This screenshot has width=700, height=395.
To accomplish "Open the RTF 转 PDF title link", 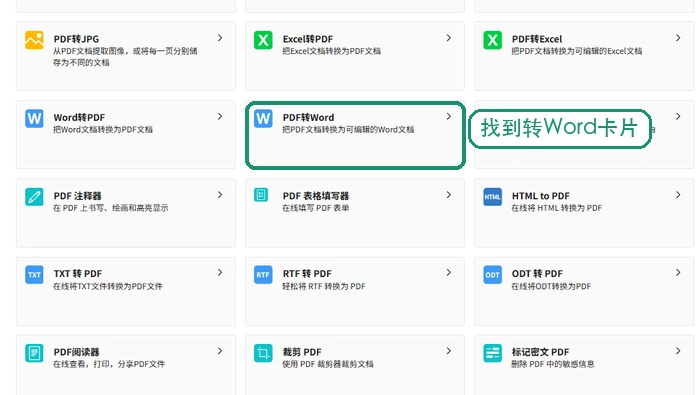I will click(307, 274).
